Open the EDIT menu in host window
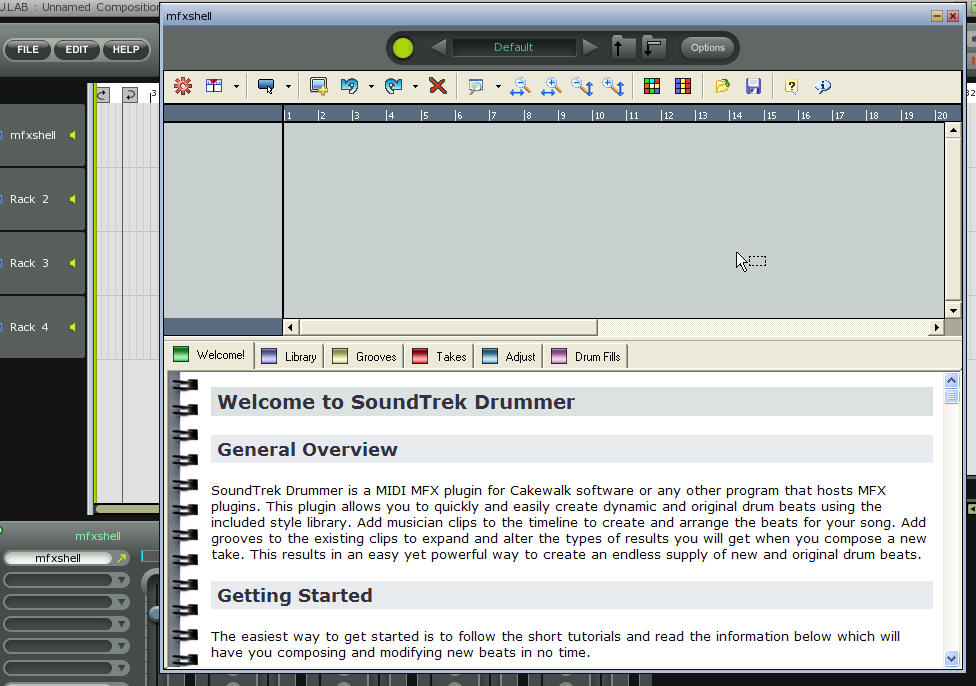Viewport: 976px width, 686px height. tap(77, 49)
